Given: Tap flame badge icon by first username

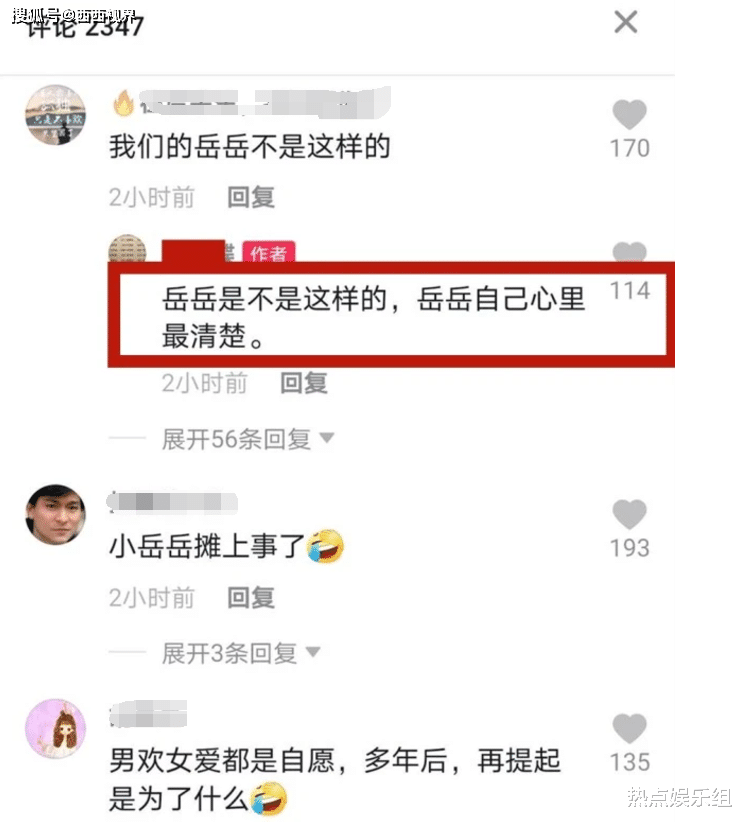Looking at the screenshot, I should click(x=124, y=103).
